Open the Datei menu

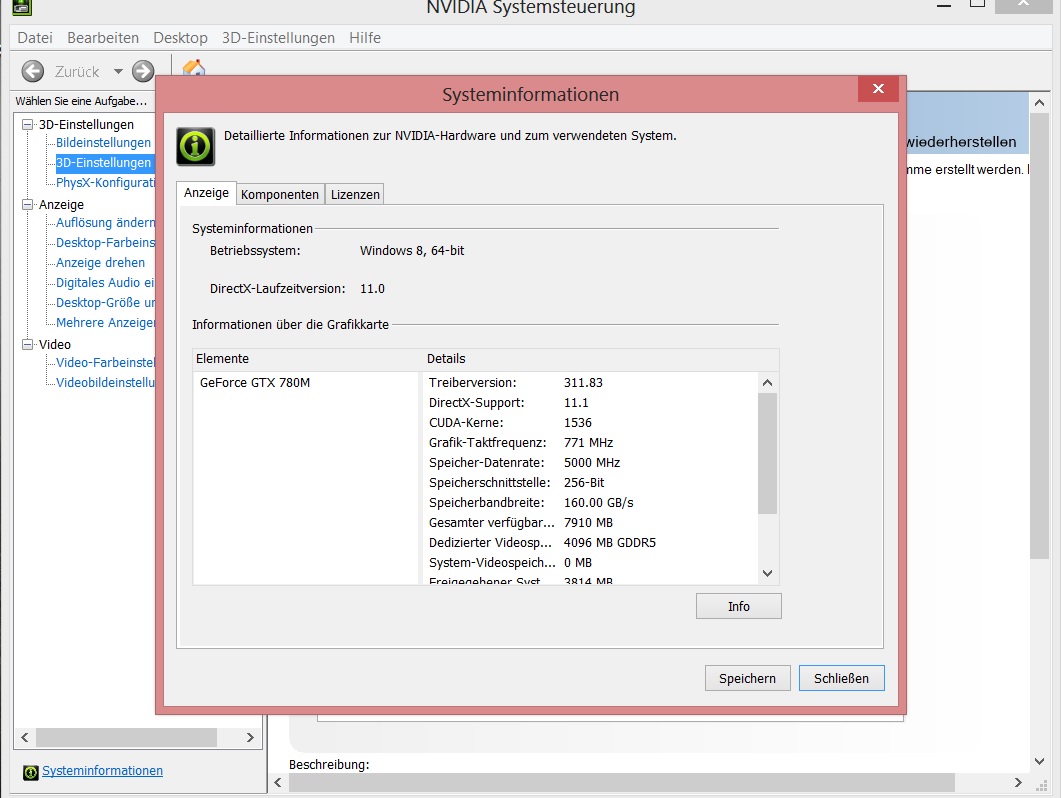pyautogui.click(x=35, y=38)
